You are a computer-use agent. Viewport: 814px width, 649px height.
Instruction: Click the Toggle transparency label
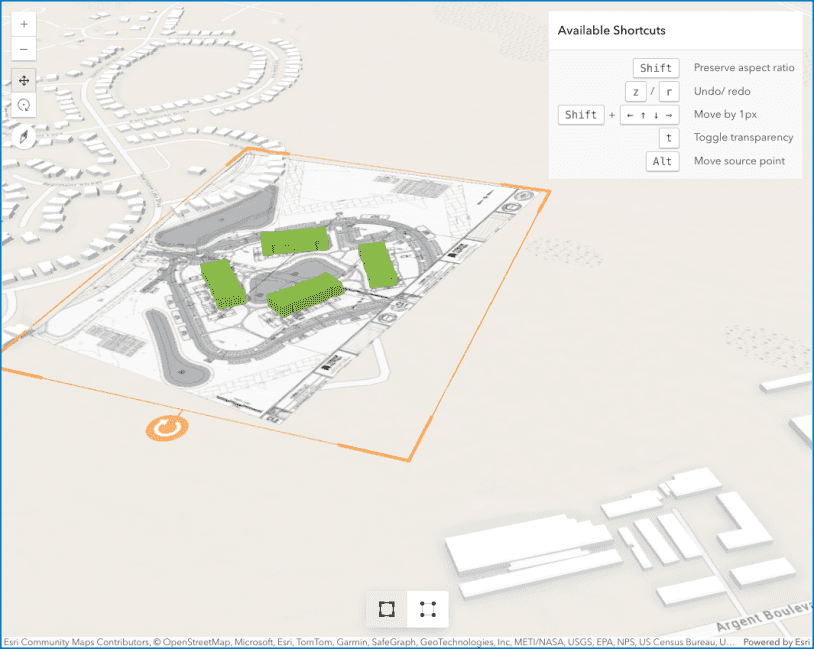(x=743, y=137)
